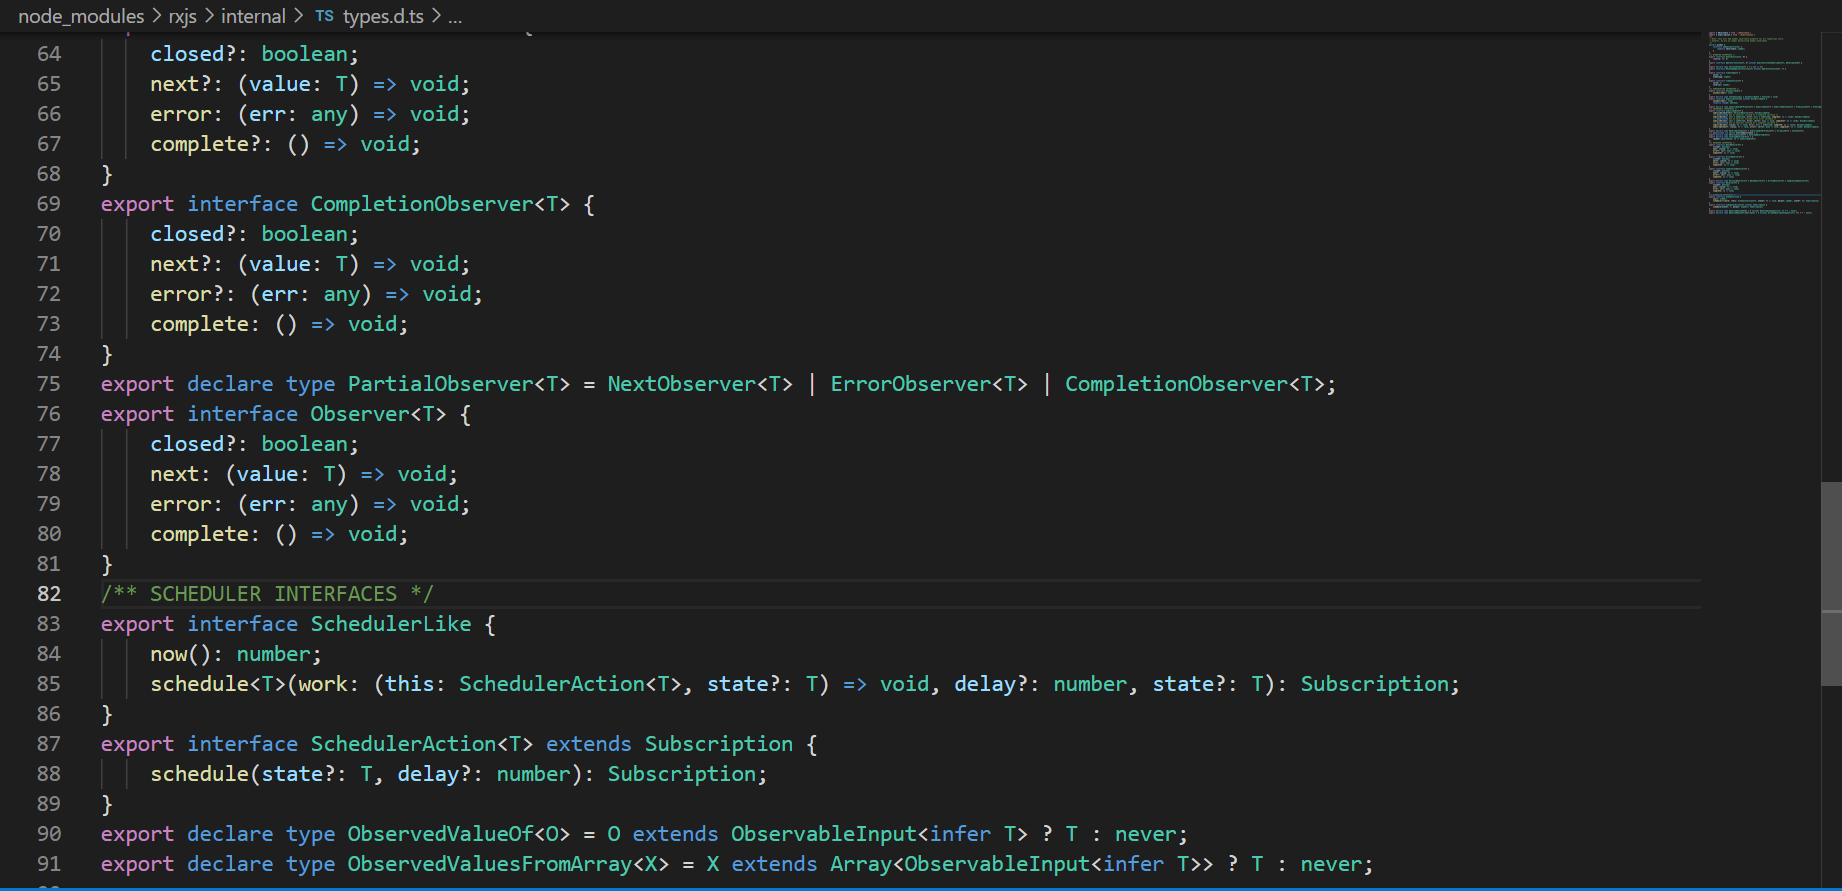Click line number 87 in gutter

[49, 744]
